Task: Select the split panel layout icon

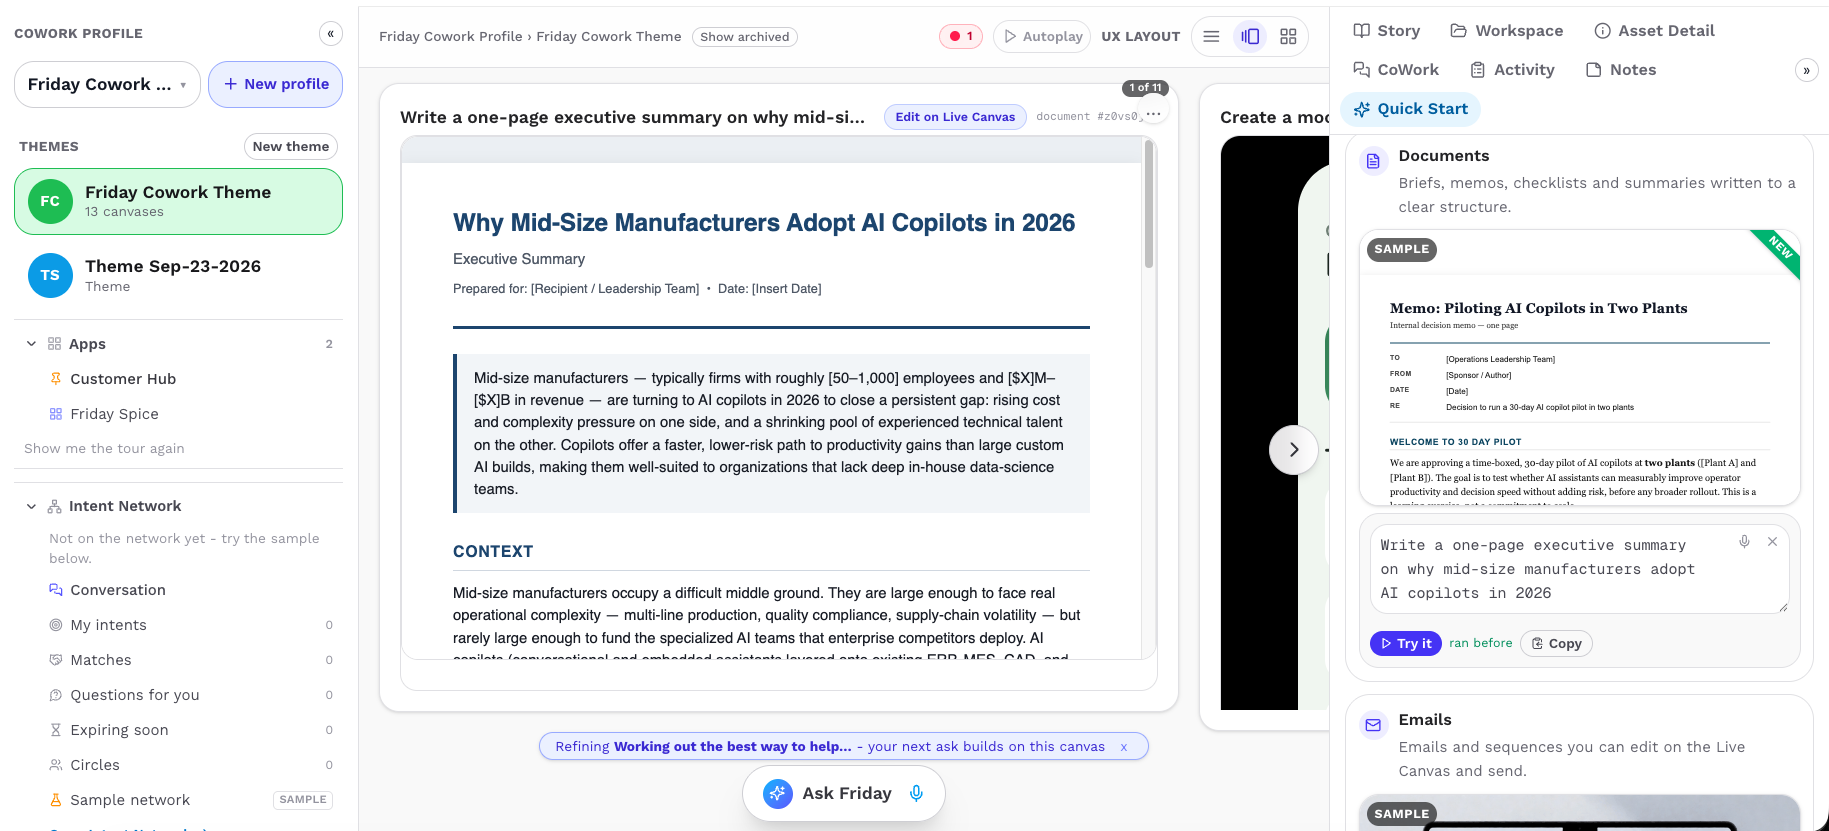Action: point(1250,36)
